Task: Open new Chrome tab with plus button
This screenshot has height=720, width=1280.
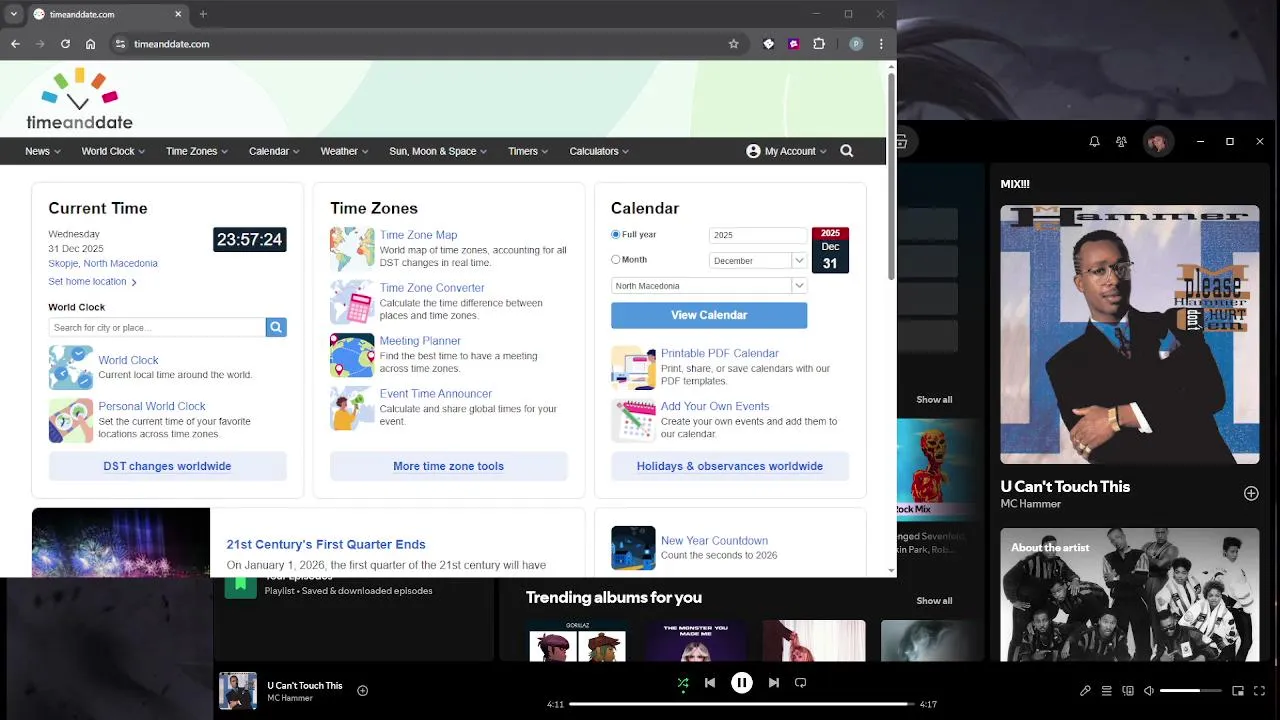Action: (x=203, y=14)
